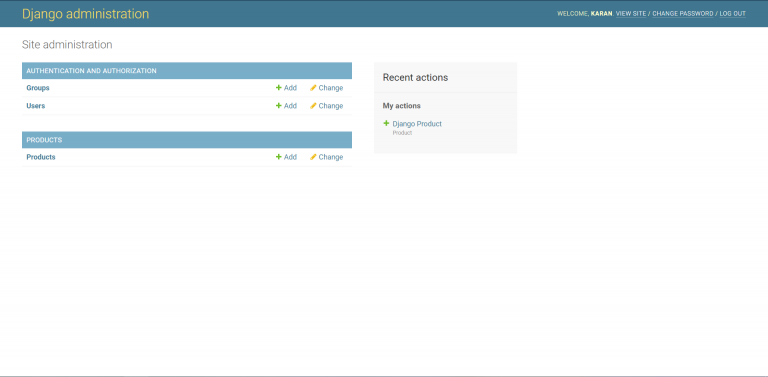Follow the View Site link
This screenshot has height=377, width=768.
[x=631, y=14]
